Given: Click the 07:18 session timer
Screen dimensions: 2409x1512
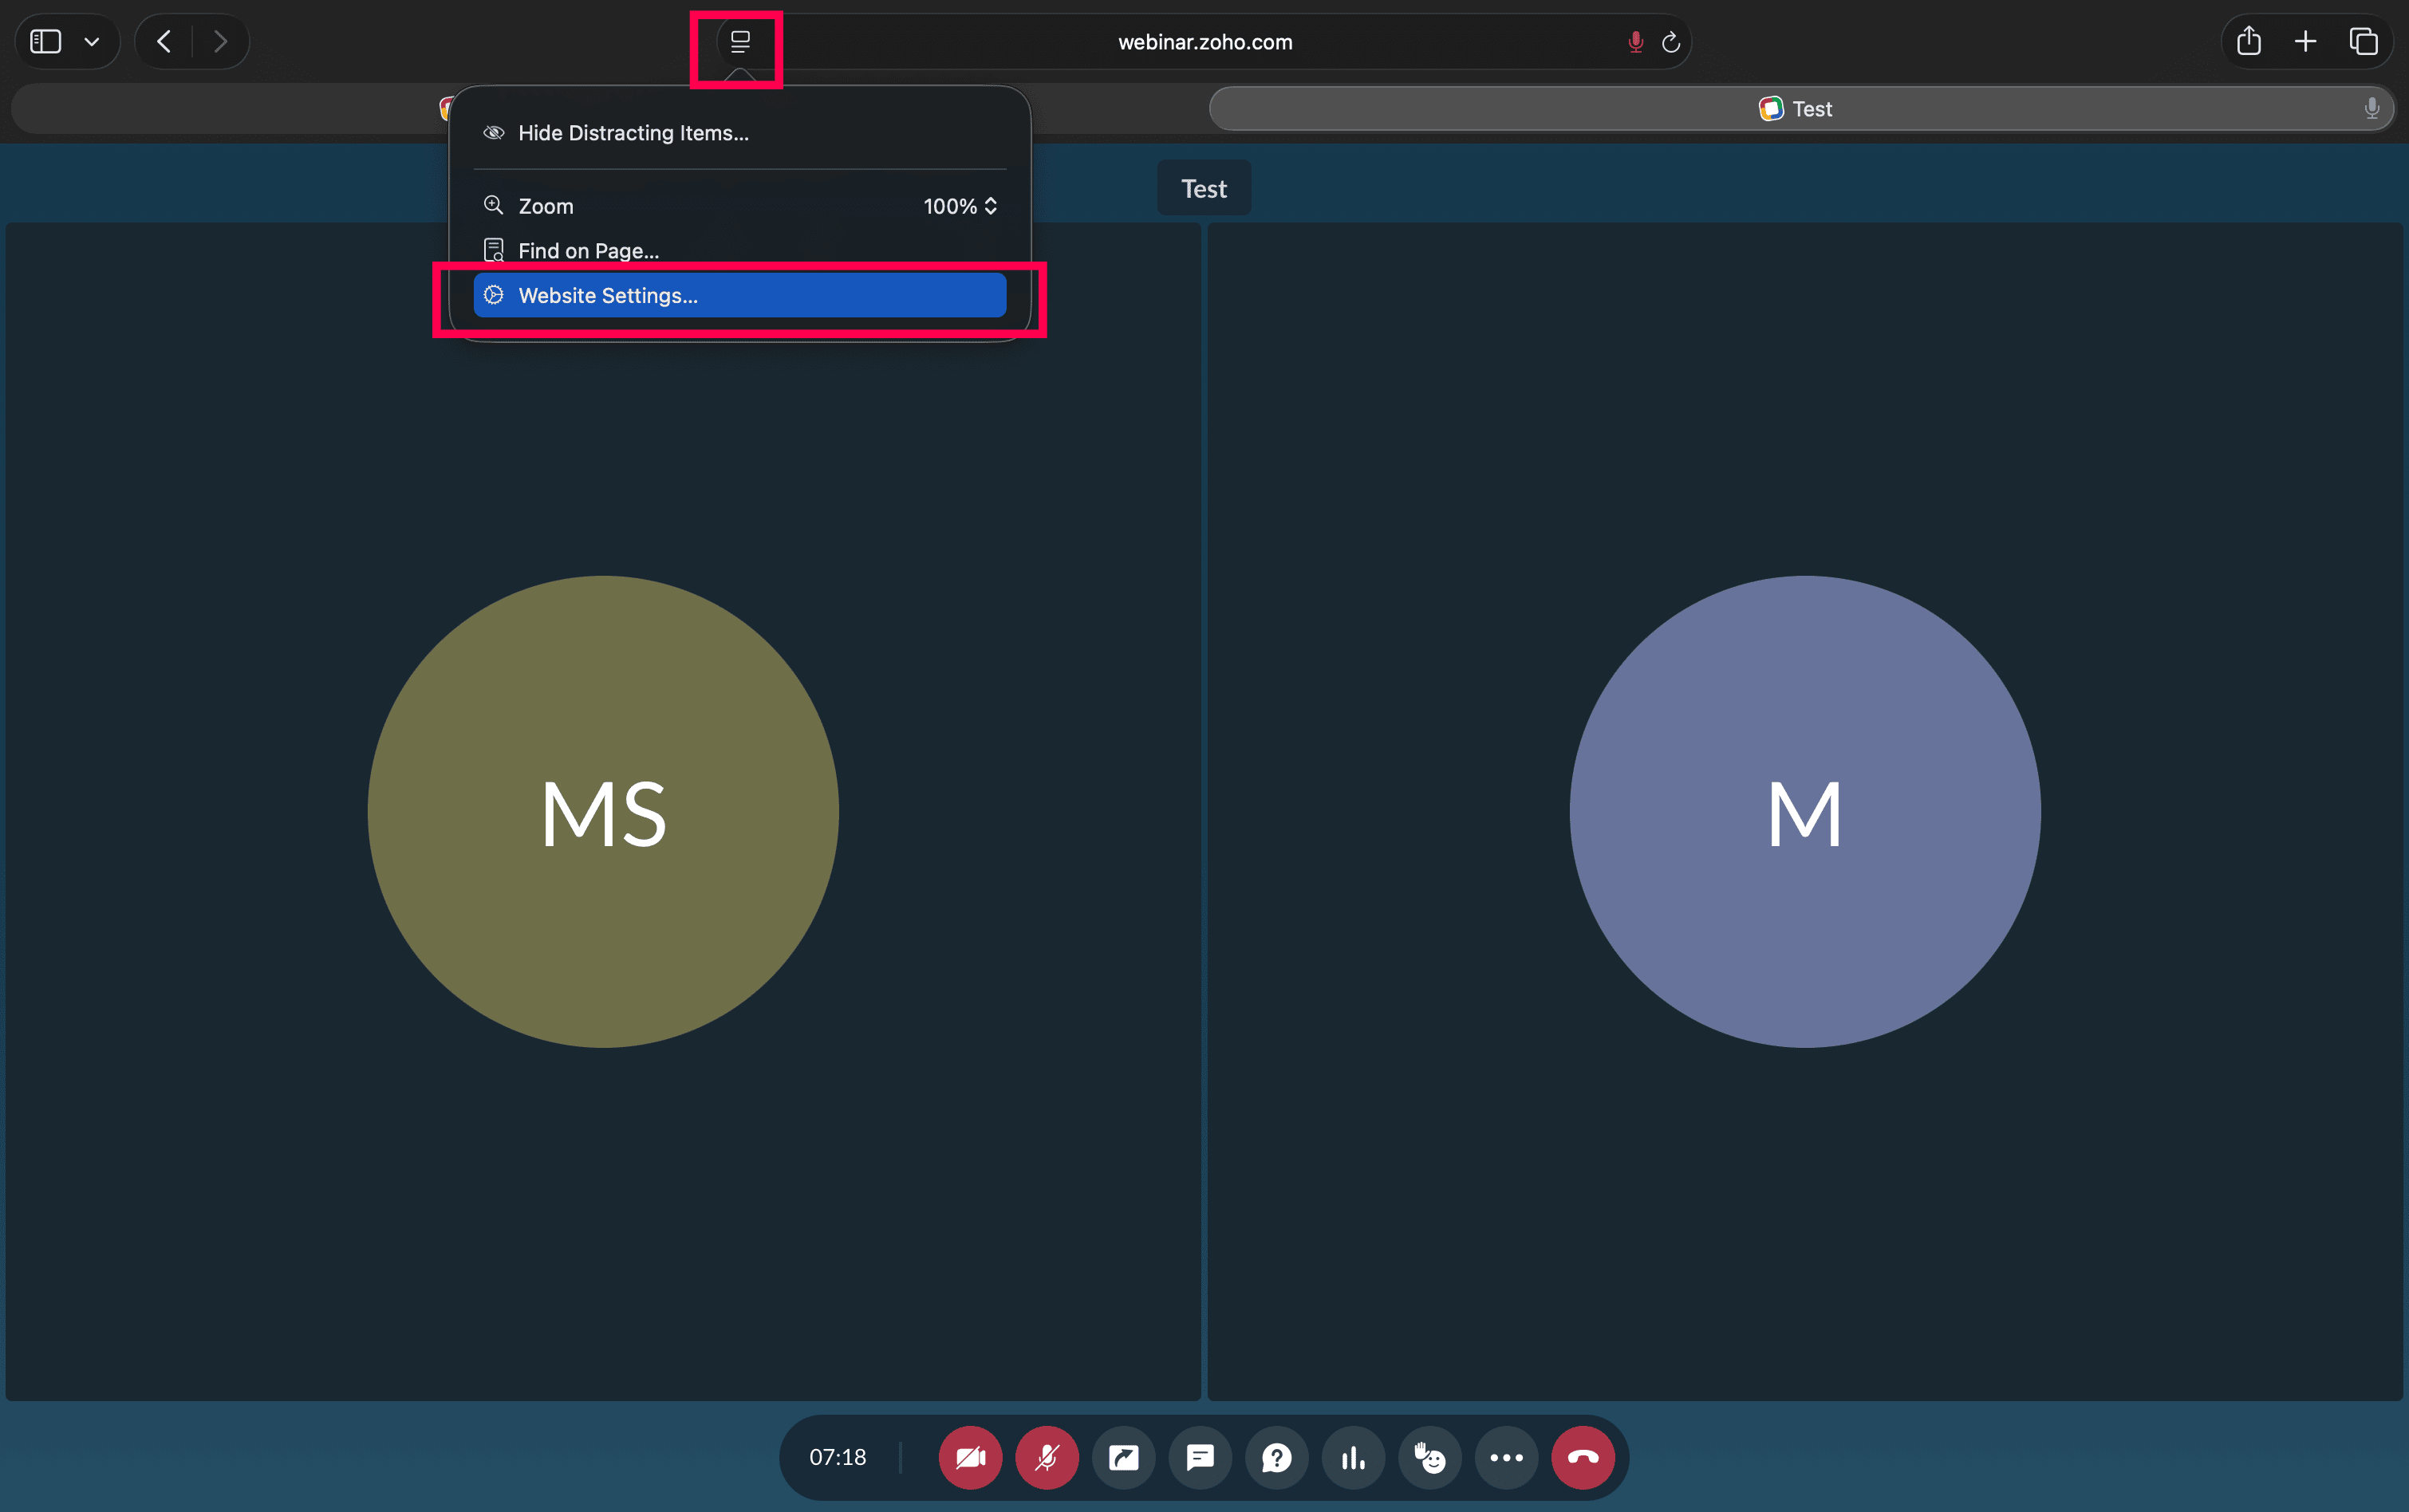Looking at the screenshot, I should pyautogui.click(x=837, y=1457).
